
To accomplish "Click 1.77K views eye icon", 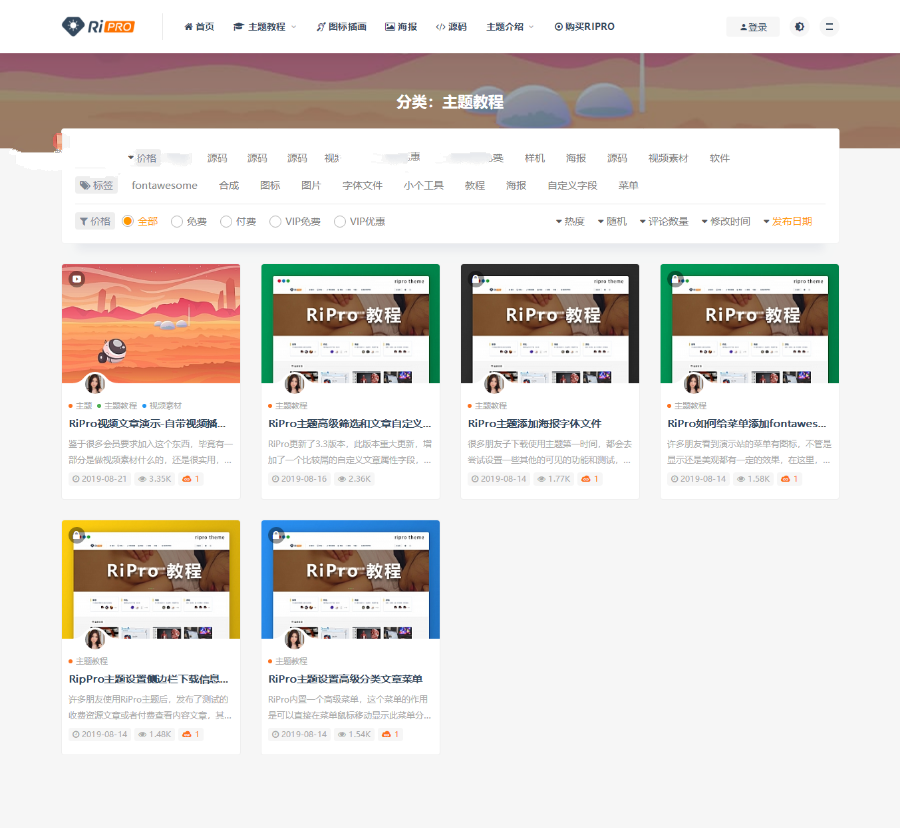I will point(541,479).
